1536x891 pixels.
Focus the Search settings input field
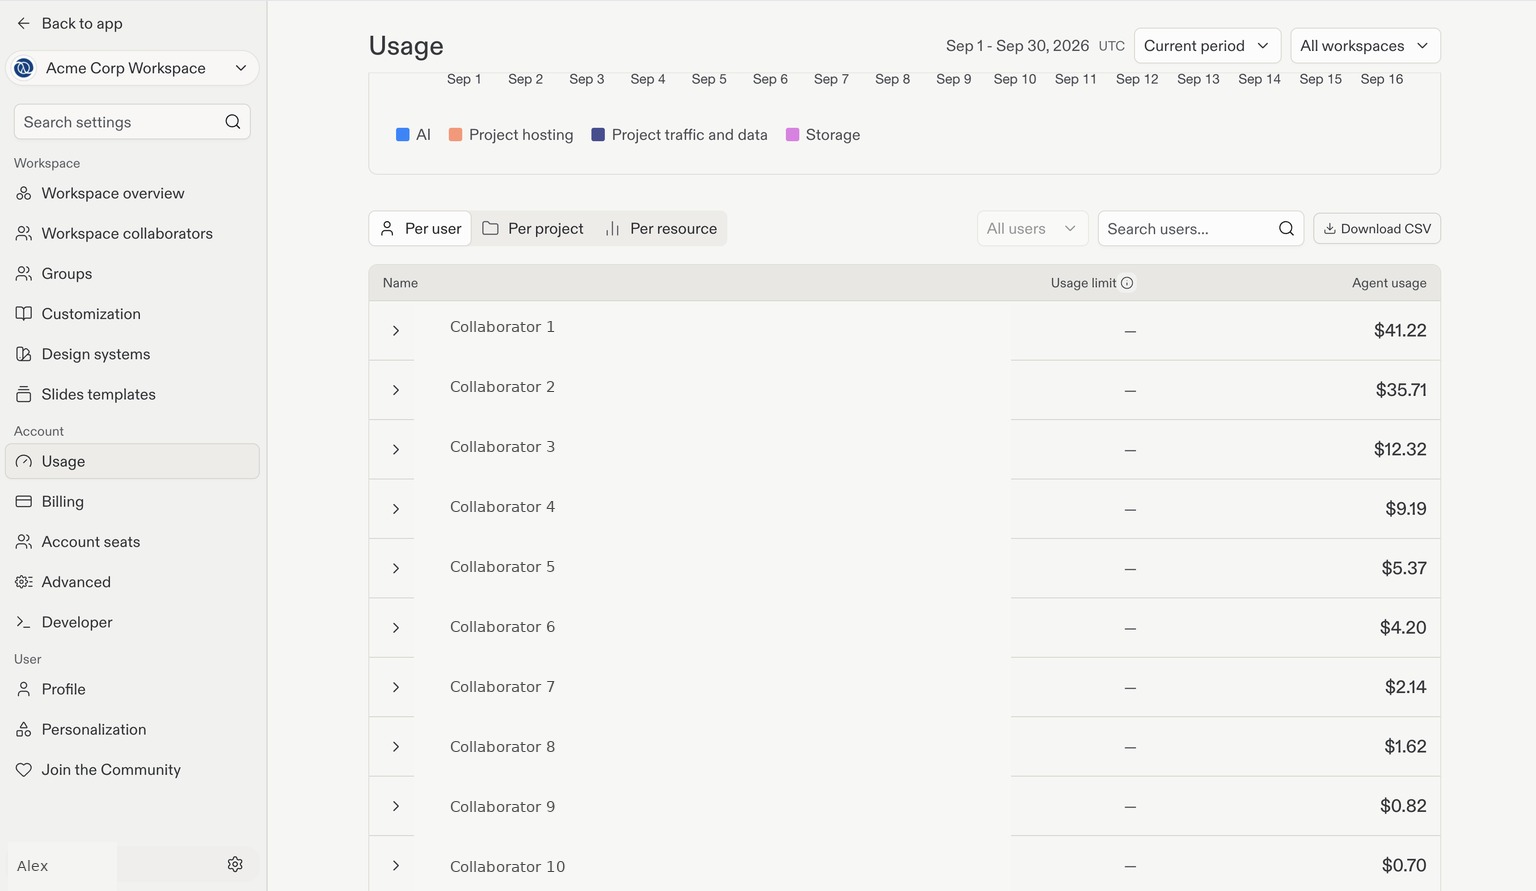coord(132,122)
